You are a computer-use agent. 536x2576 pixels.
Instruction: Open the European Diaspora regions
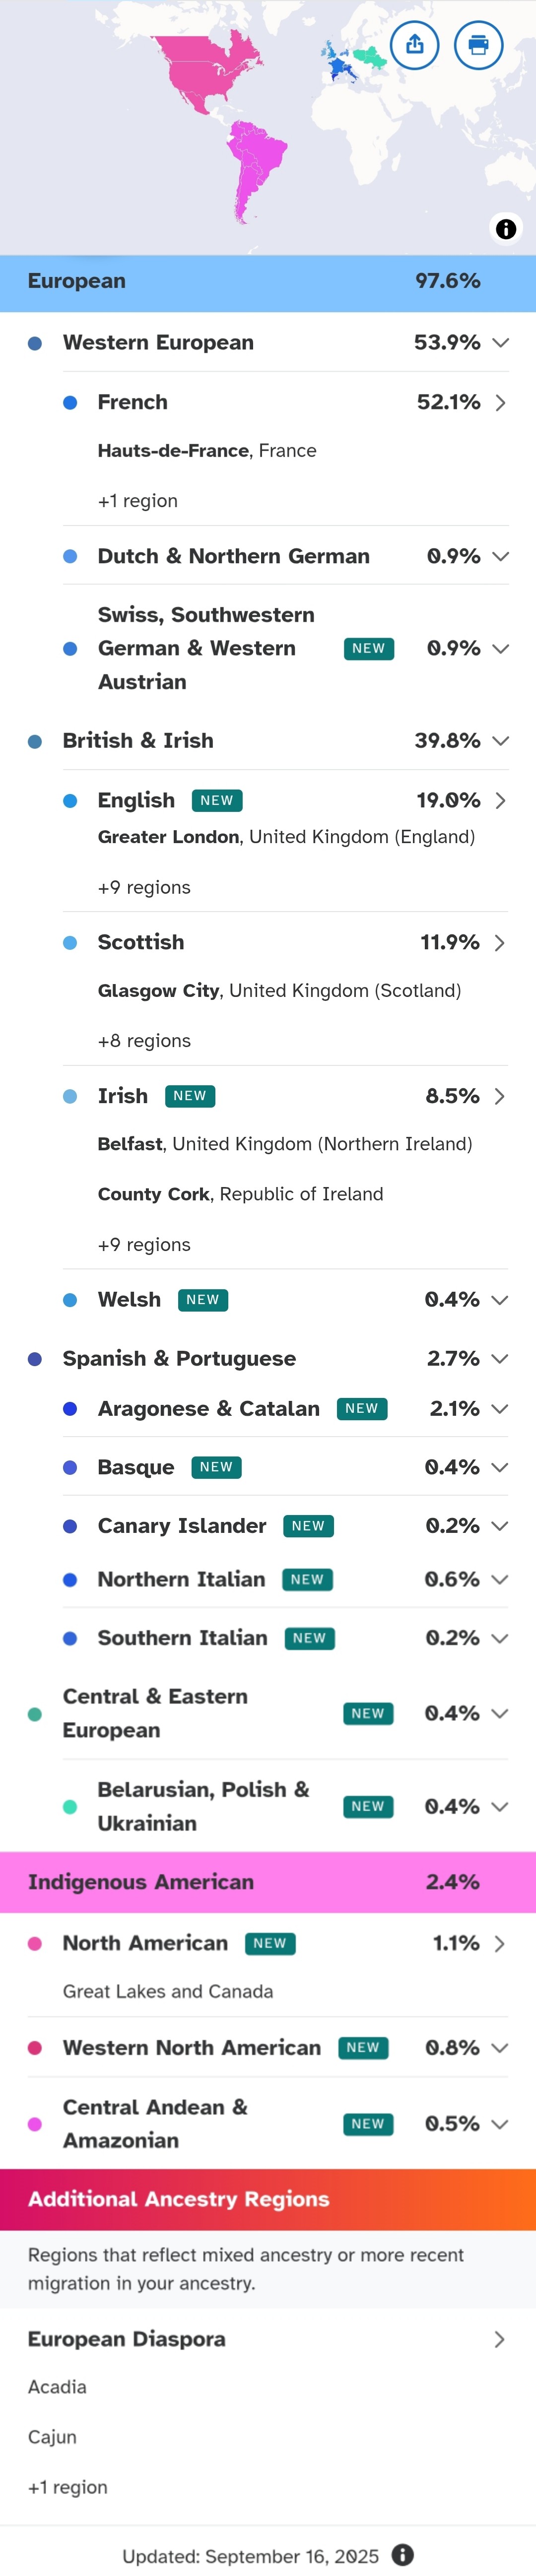click(x=498, y=2339)
